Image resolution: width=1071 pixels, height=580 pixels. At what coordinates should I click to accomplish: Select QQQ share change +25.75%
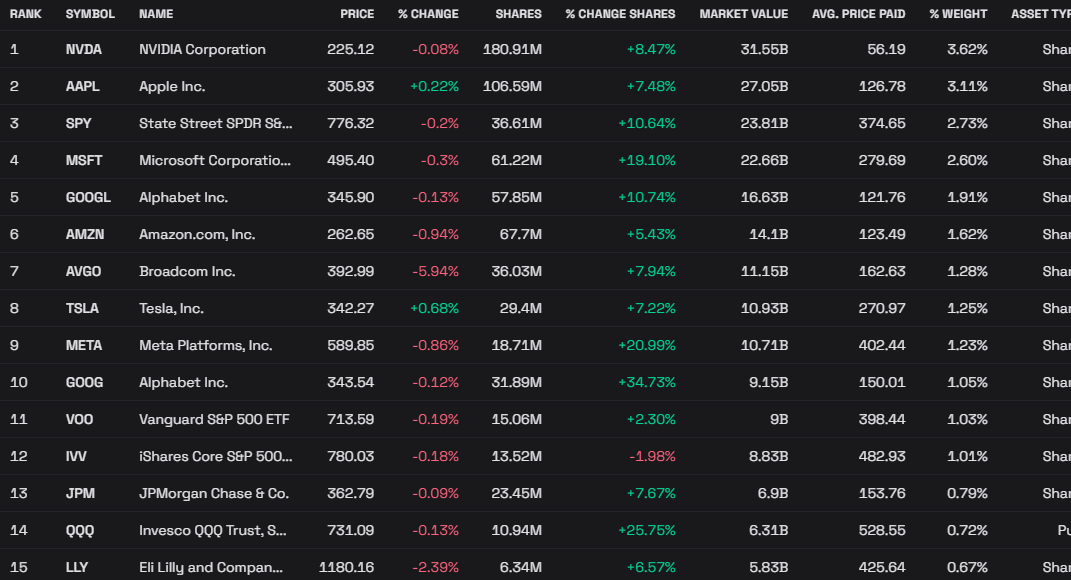[647, 529]
